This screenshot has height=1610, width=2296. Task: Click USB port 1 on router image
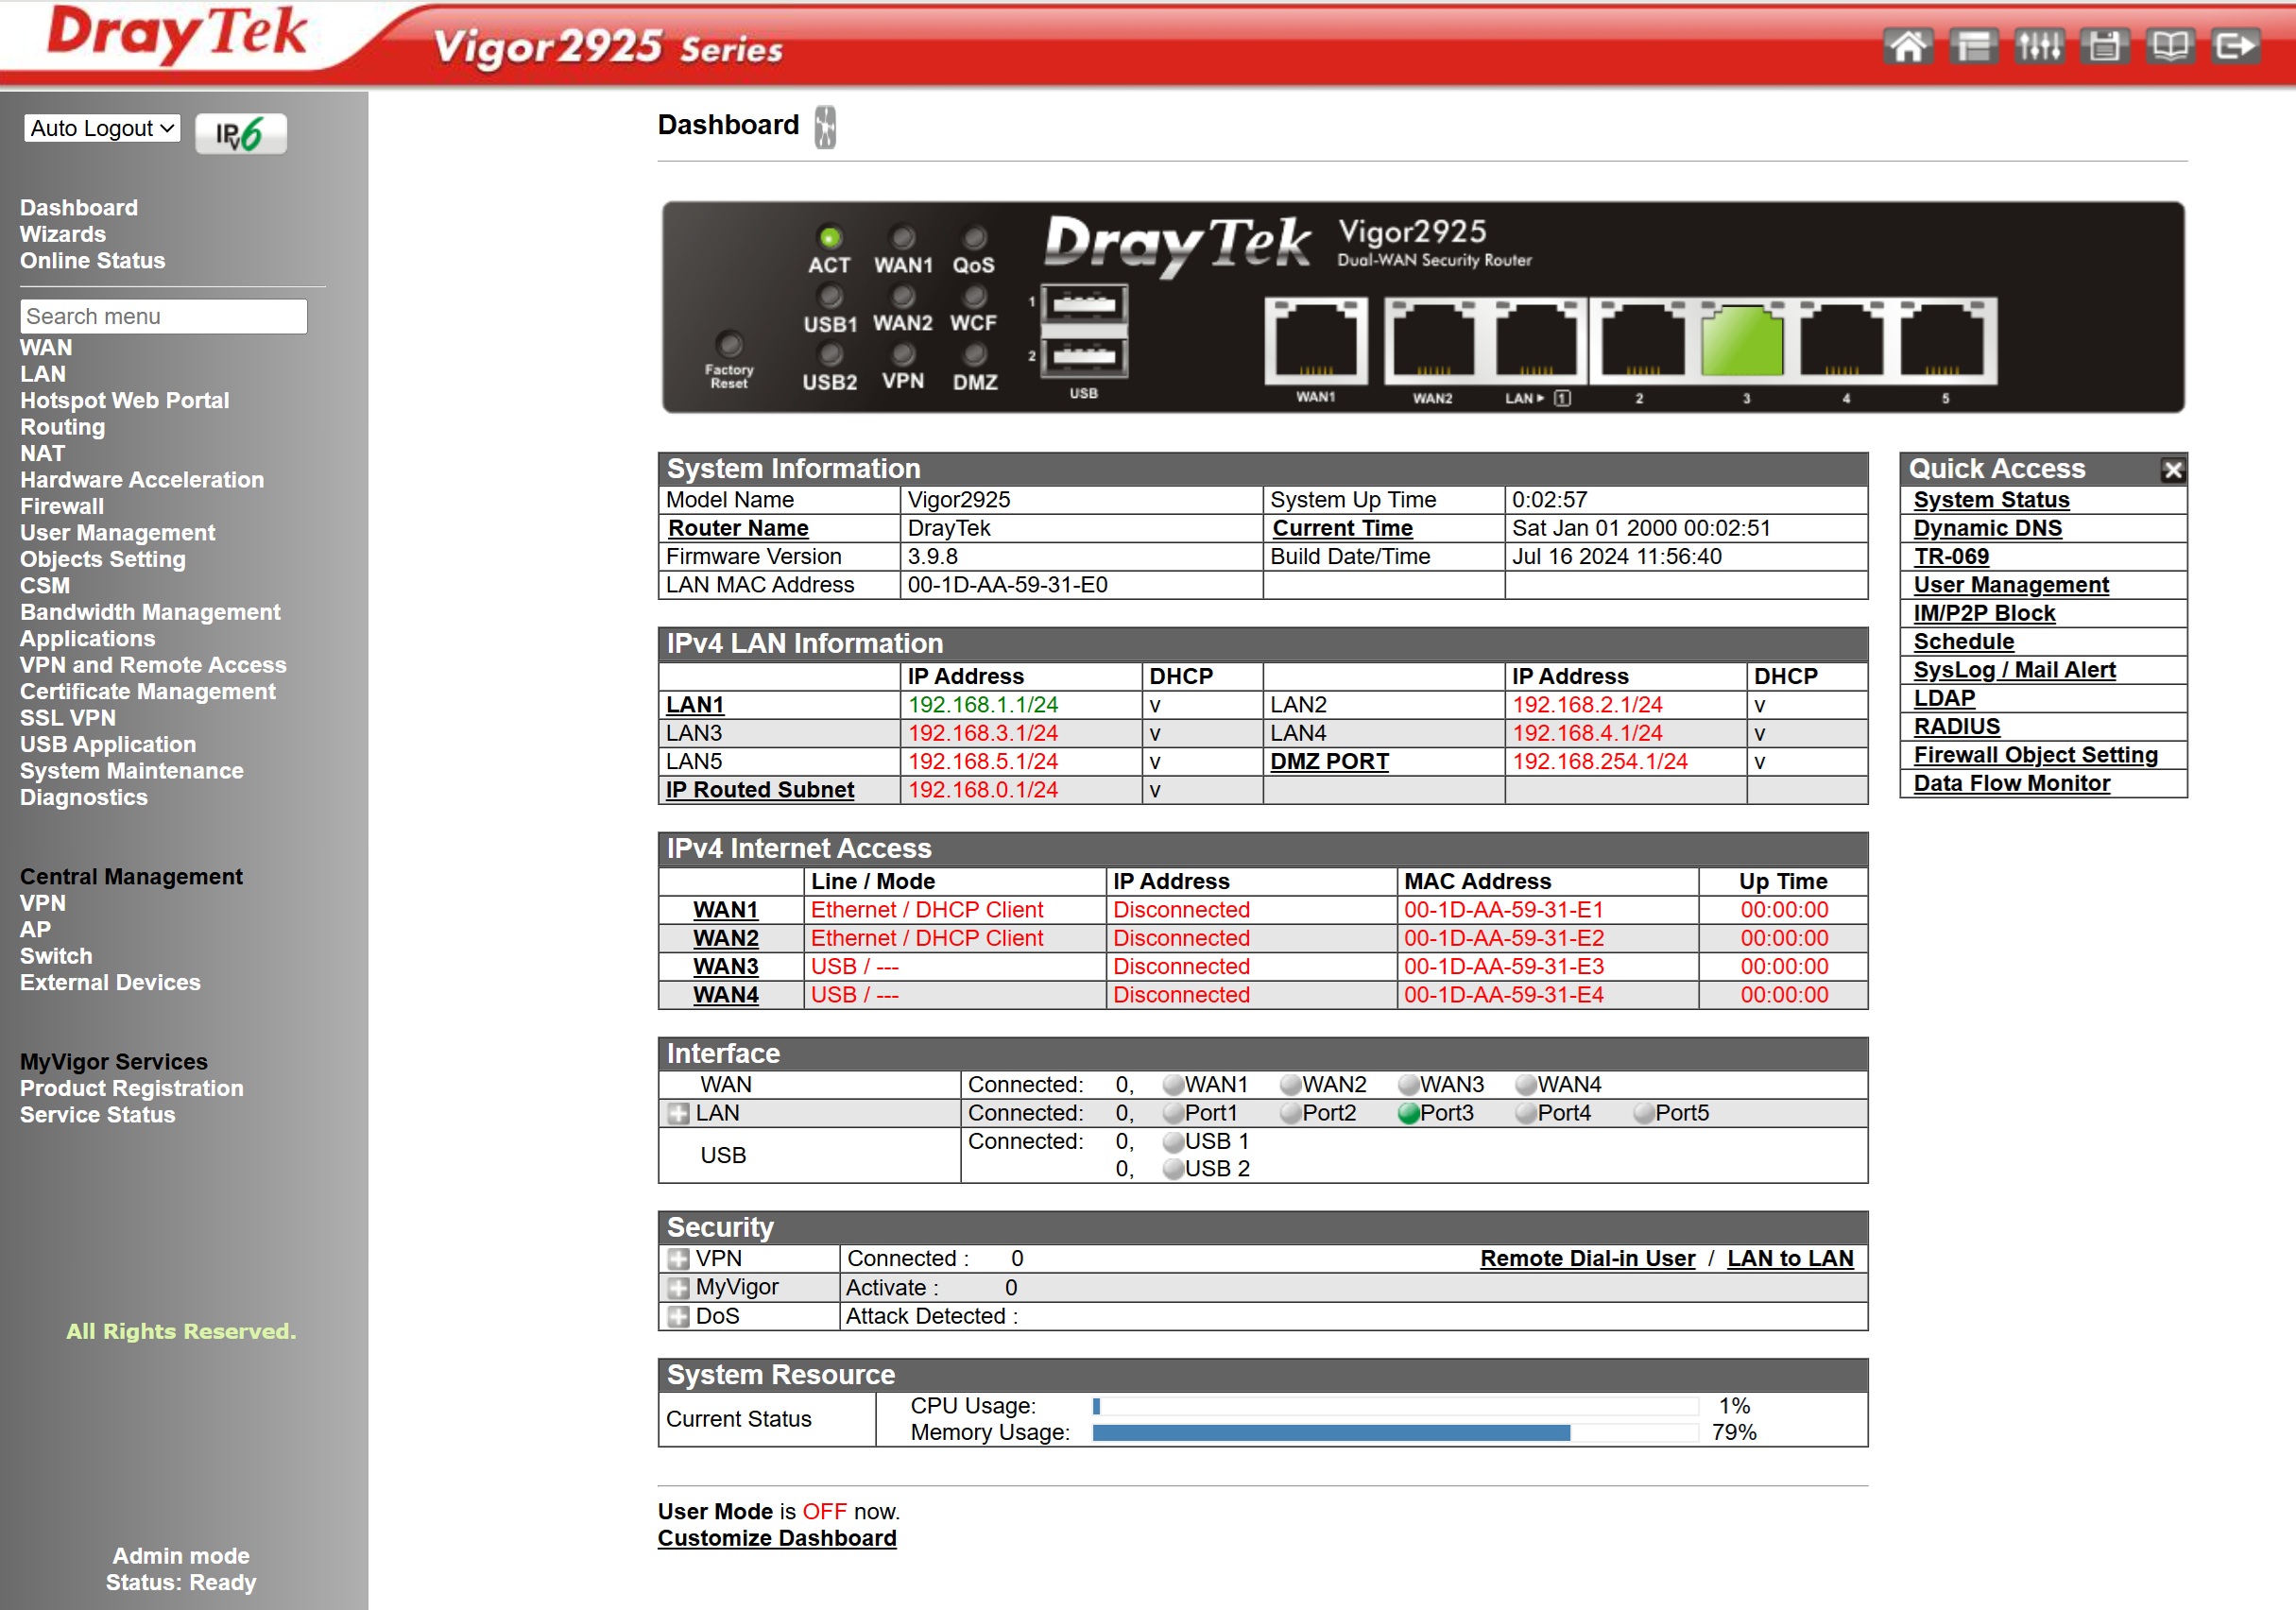point(1084,304)
